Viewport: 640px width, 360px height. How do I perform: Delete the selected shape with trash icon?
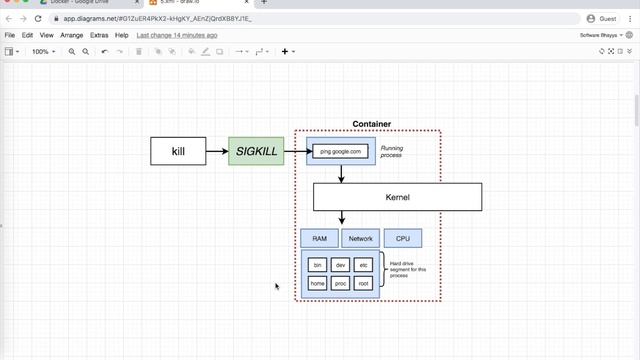[x=139, y=52]
